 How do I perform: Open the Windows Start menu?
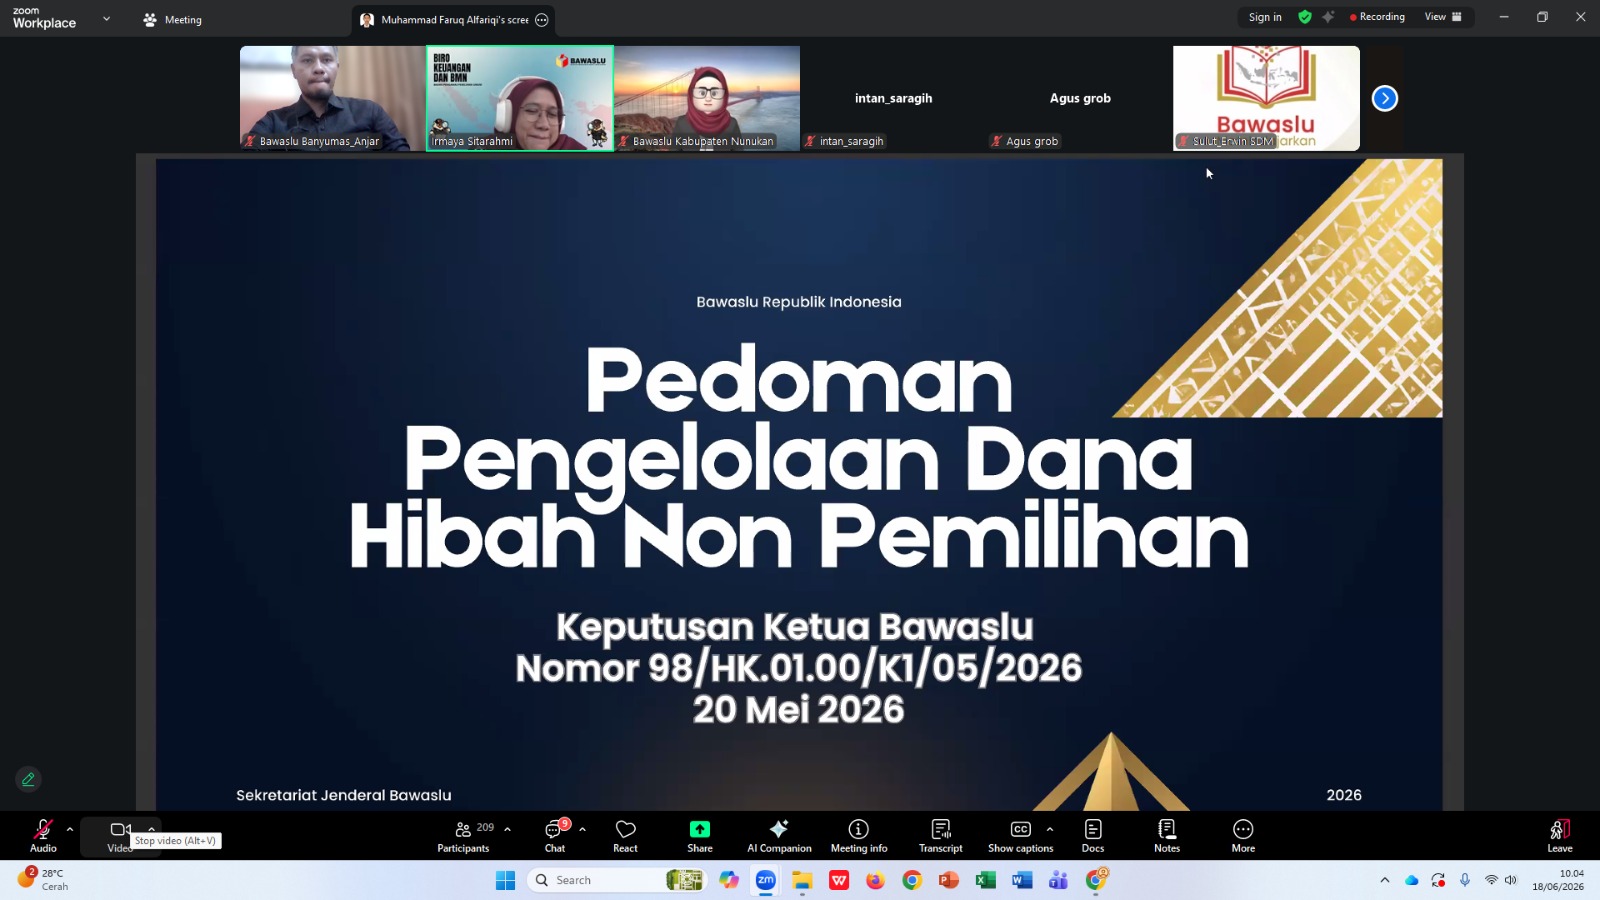506,880
